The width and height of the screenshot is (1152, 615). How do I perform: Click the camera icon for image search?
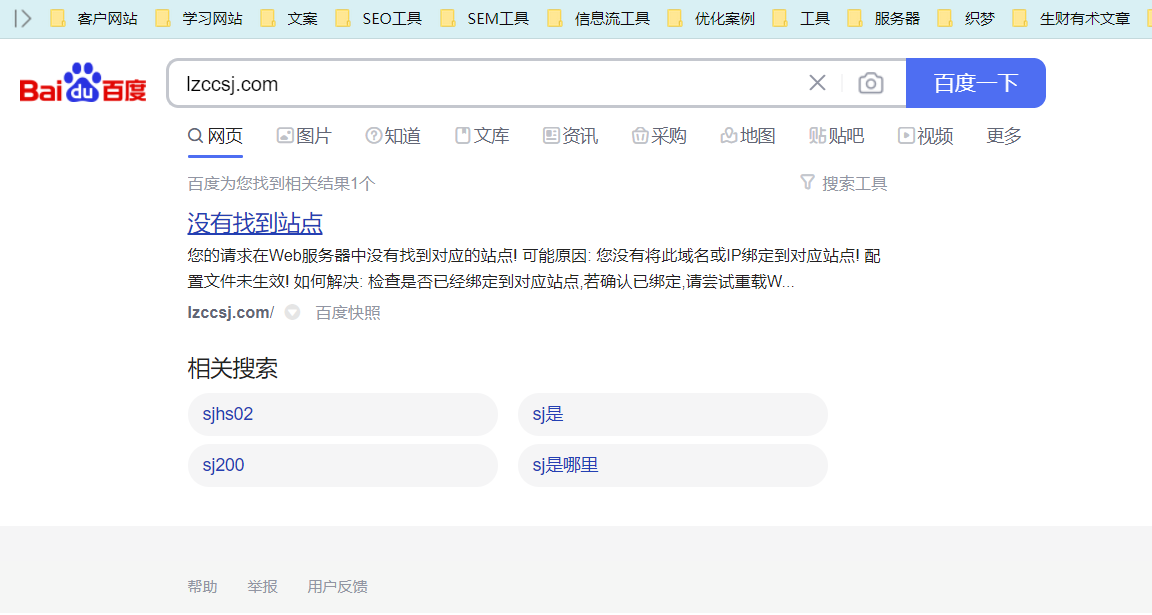coord(870,83)
